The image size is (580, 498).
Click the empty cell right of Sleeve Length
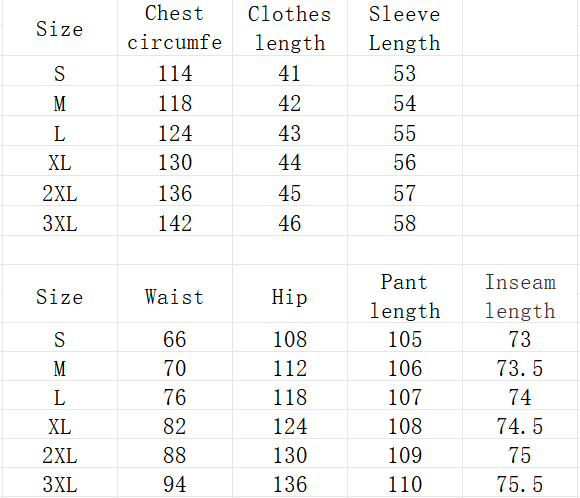point(520,28)
